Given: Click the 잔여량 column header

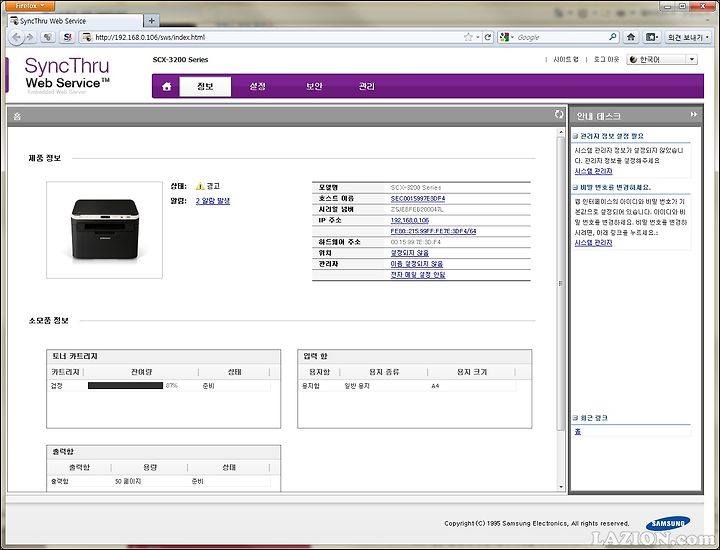Looking at the screenshot, I should tap(141, 372).
